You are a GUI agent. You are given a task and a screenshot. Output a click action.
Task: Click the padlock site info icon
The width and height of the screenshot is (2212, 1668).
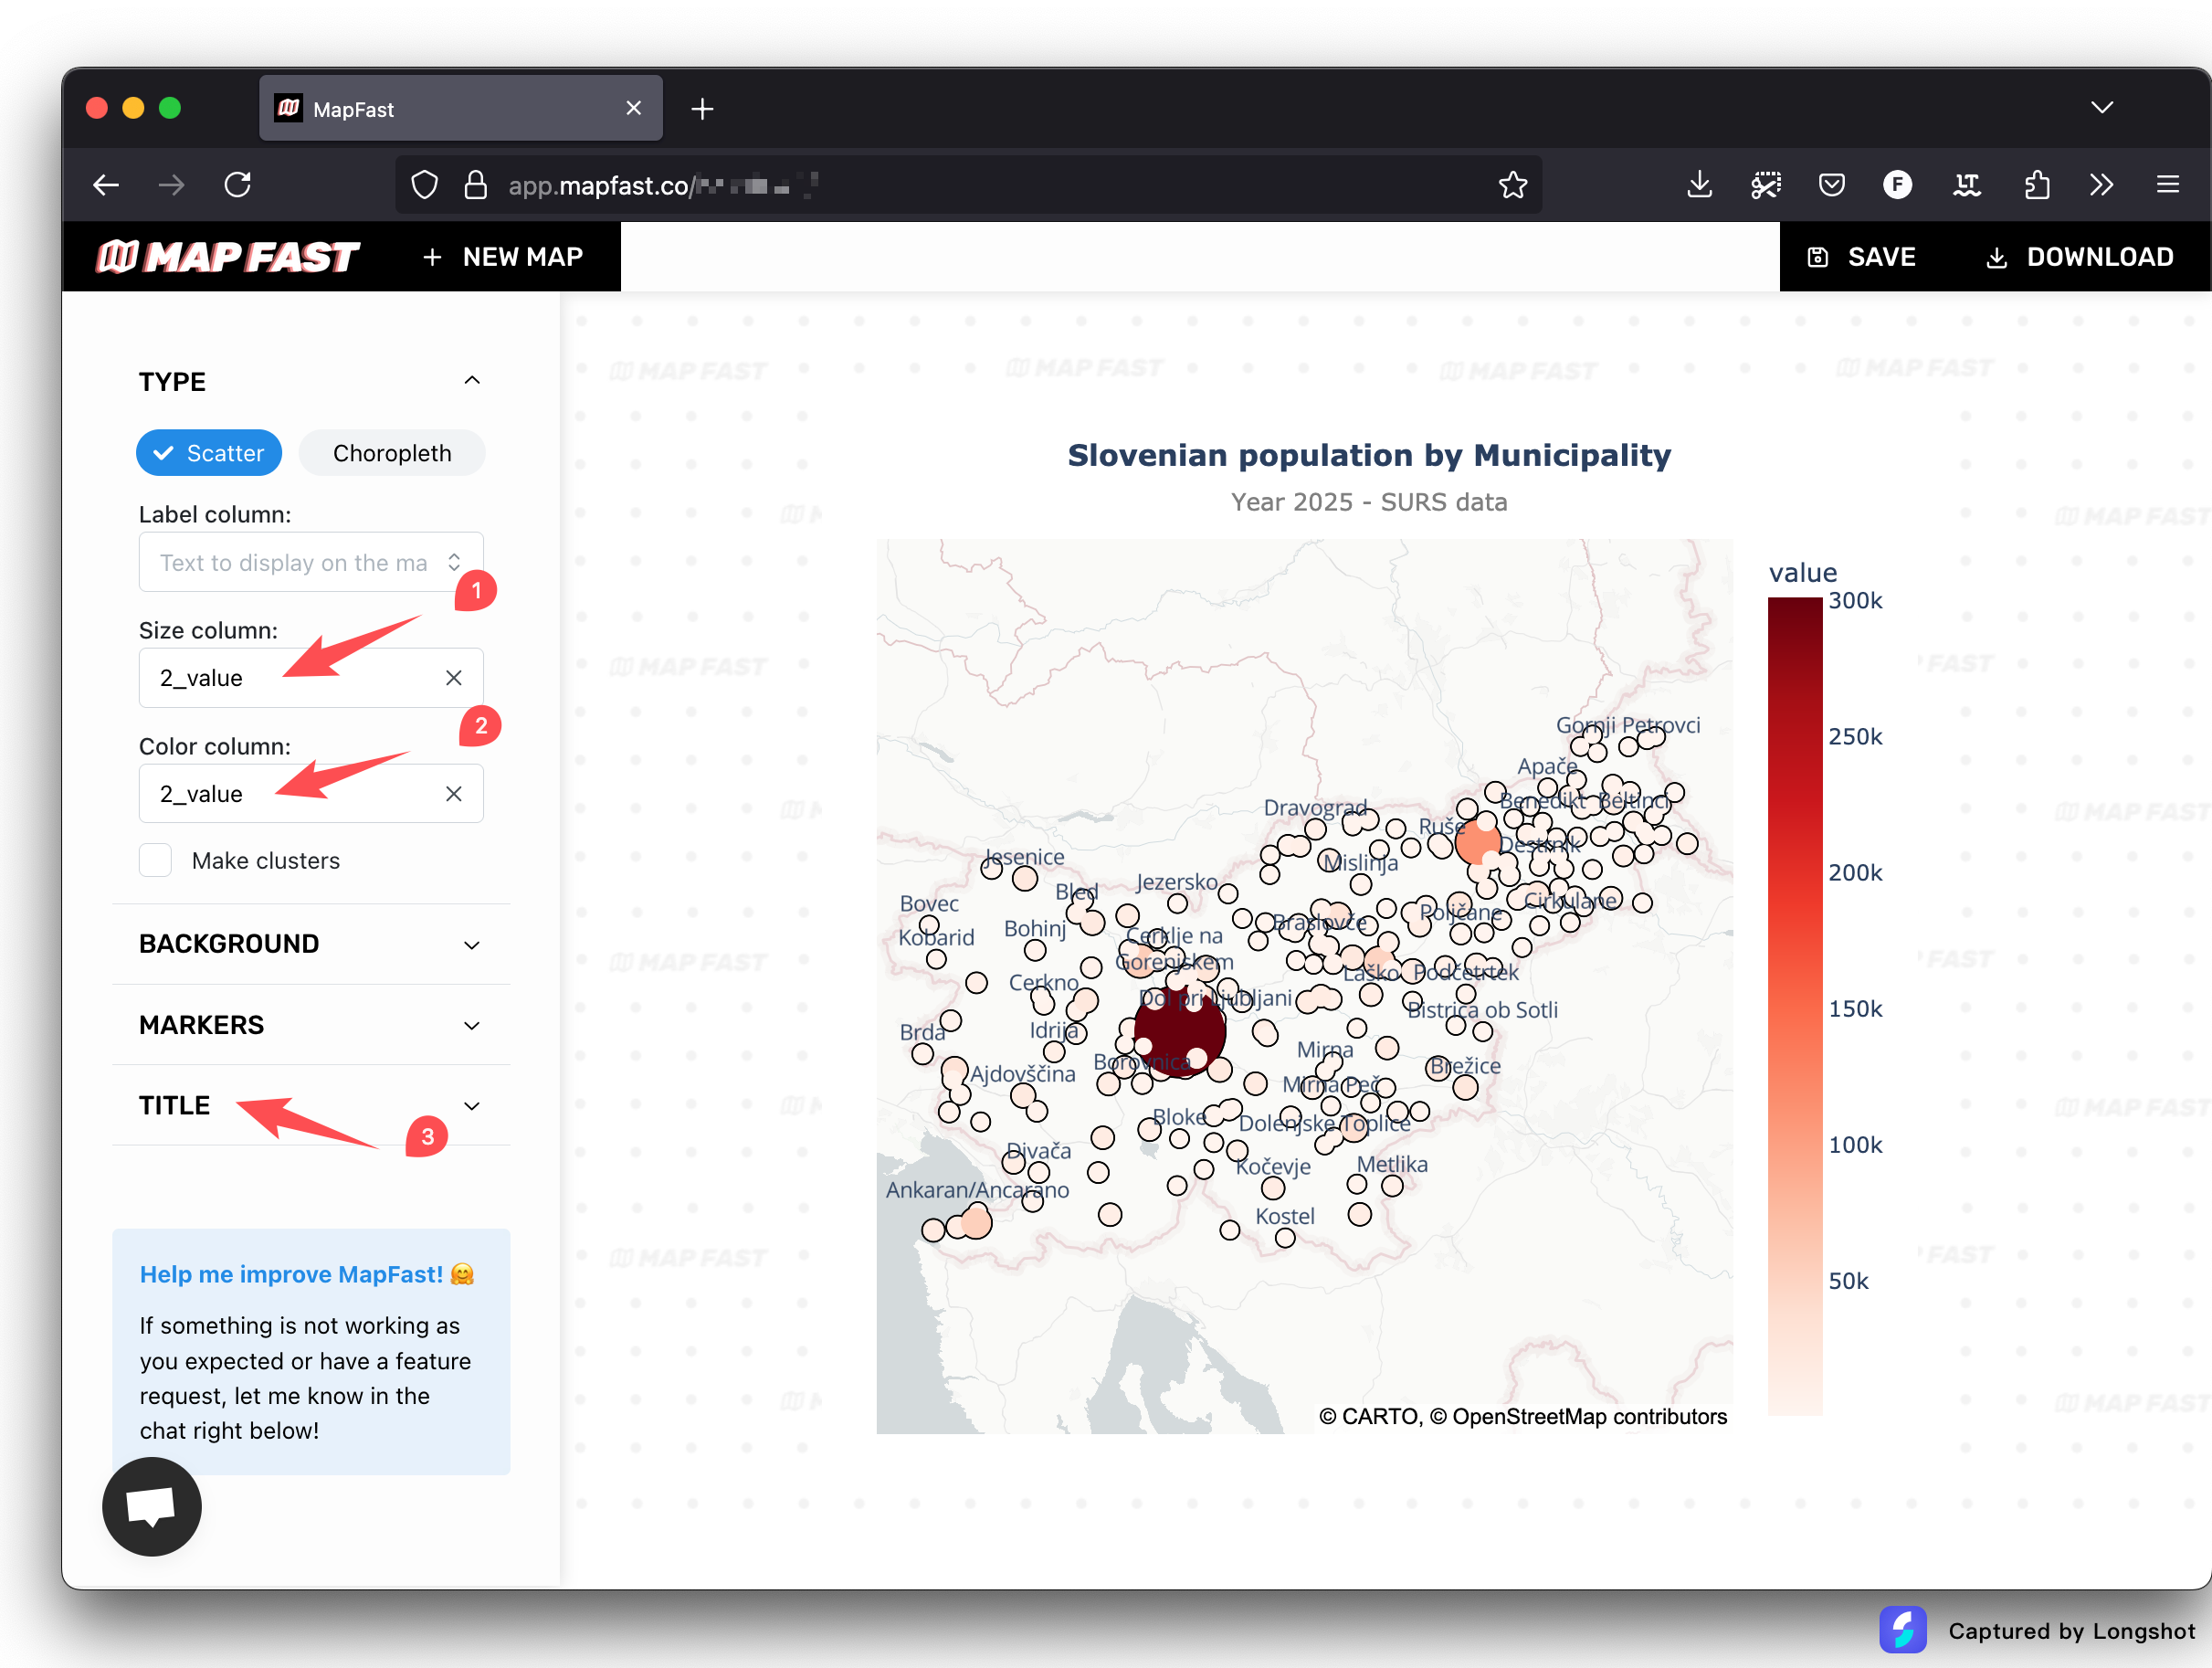[476, 185]
